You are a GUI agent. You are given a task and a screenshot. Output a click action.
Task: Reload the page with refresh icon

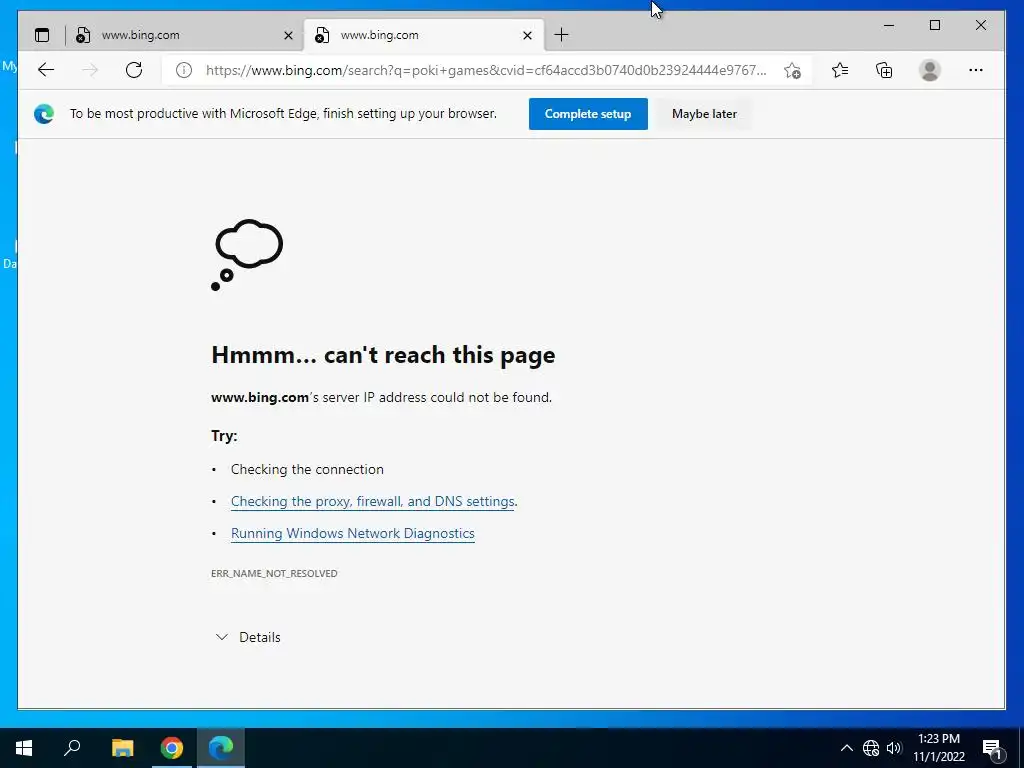[134, 70]
